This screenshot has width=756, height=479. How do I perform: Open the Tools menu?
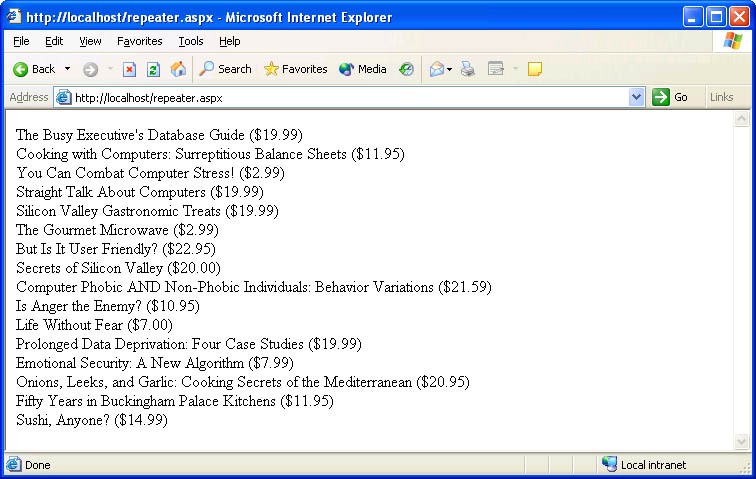coord(190,41)
